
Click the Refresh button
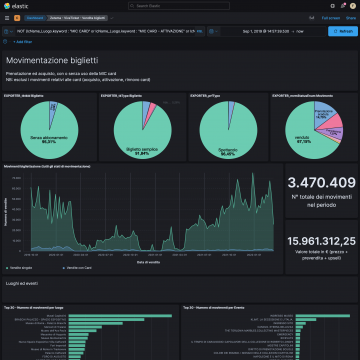343,31
